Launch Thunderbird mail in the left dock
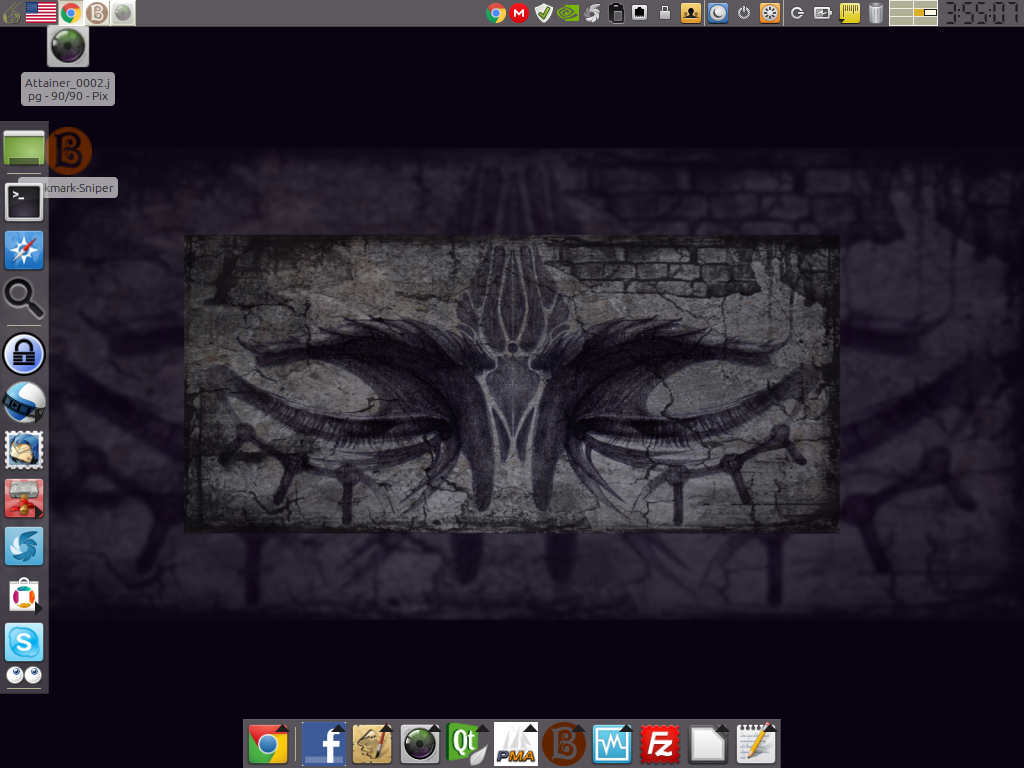Viewport: 1024px width, 768px height. click(24, 450)
